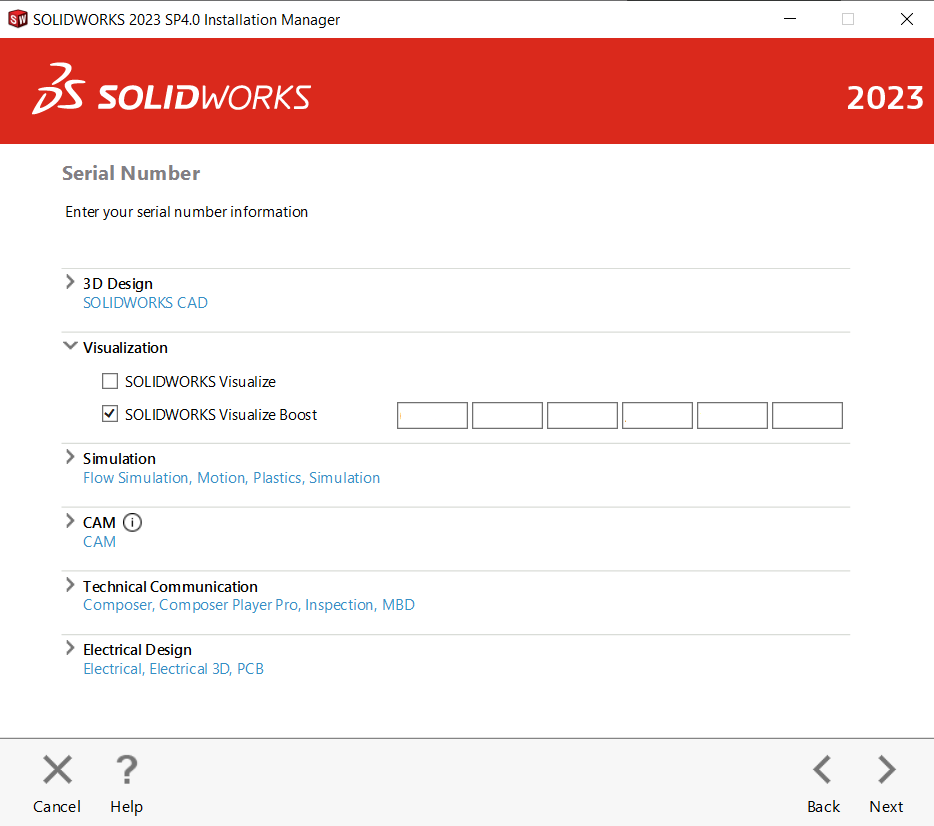This screenshot has width=934, height=826.
Task: Click the CAM info circle icon
Action: coord(133,522)
